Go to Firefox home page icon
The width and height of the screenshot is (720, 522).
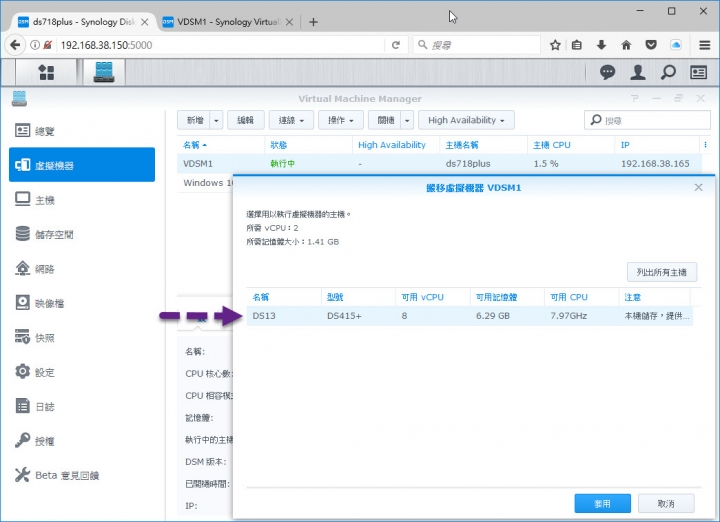click(x=626, y=45)
